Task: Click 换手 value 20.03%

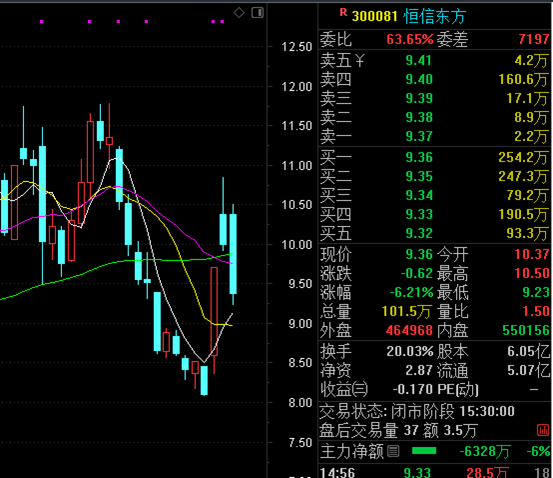Action: coord(410,351)
